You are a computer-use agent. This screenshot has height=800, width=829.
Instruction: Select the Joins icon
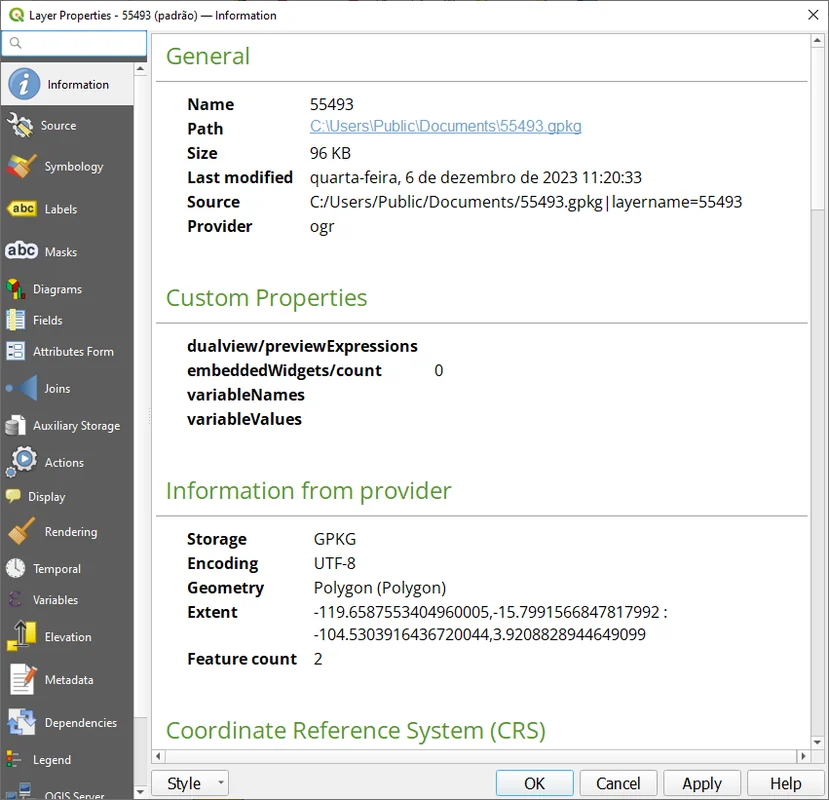pos(22,388)
